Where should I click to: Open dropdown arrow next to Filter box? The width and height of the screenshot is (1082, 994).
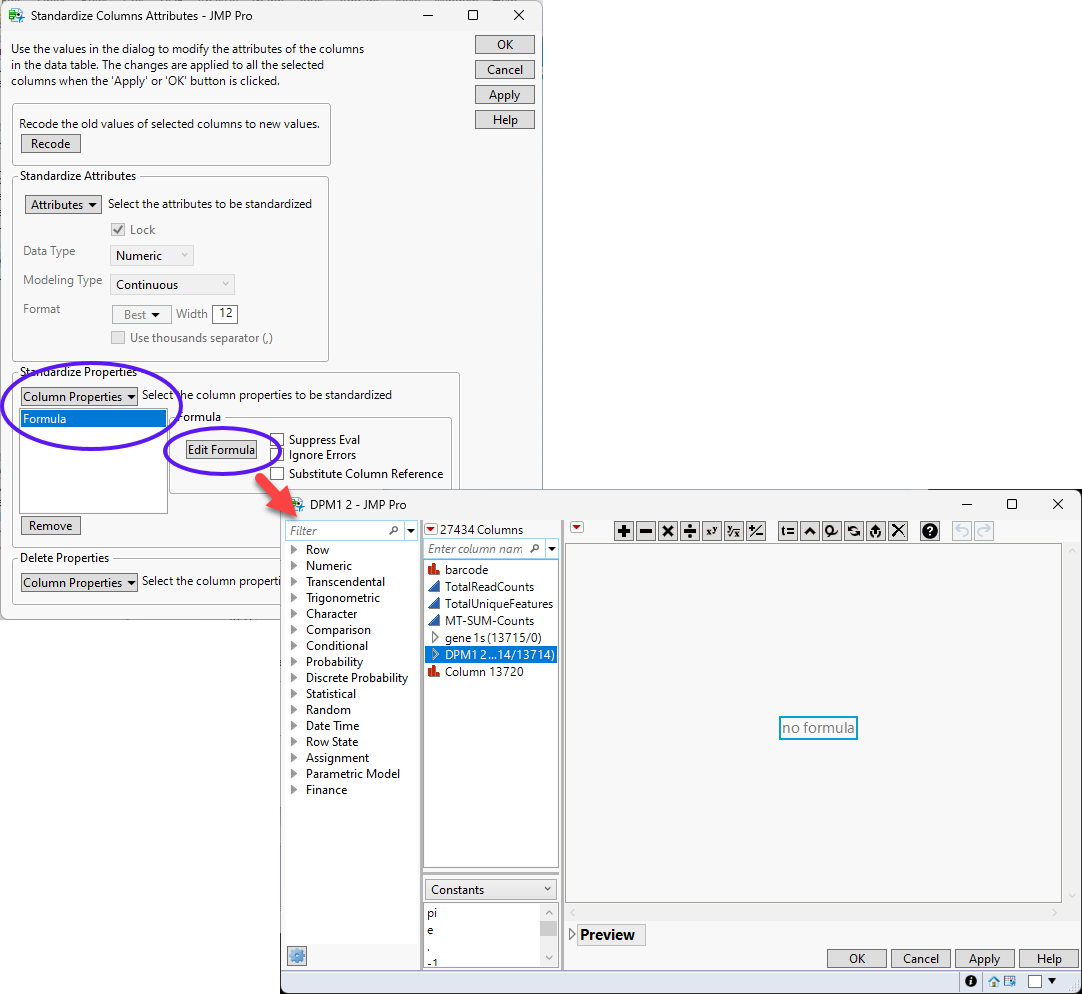click(x=411, y=530)
